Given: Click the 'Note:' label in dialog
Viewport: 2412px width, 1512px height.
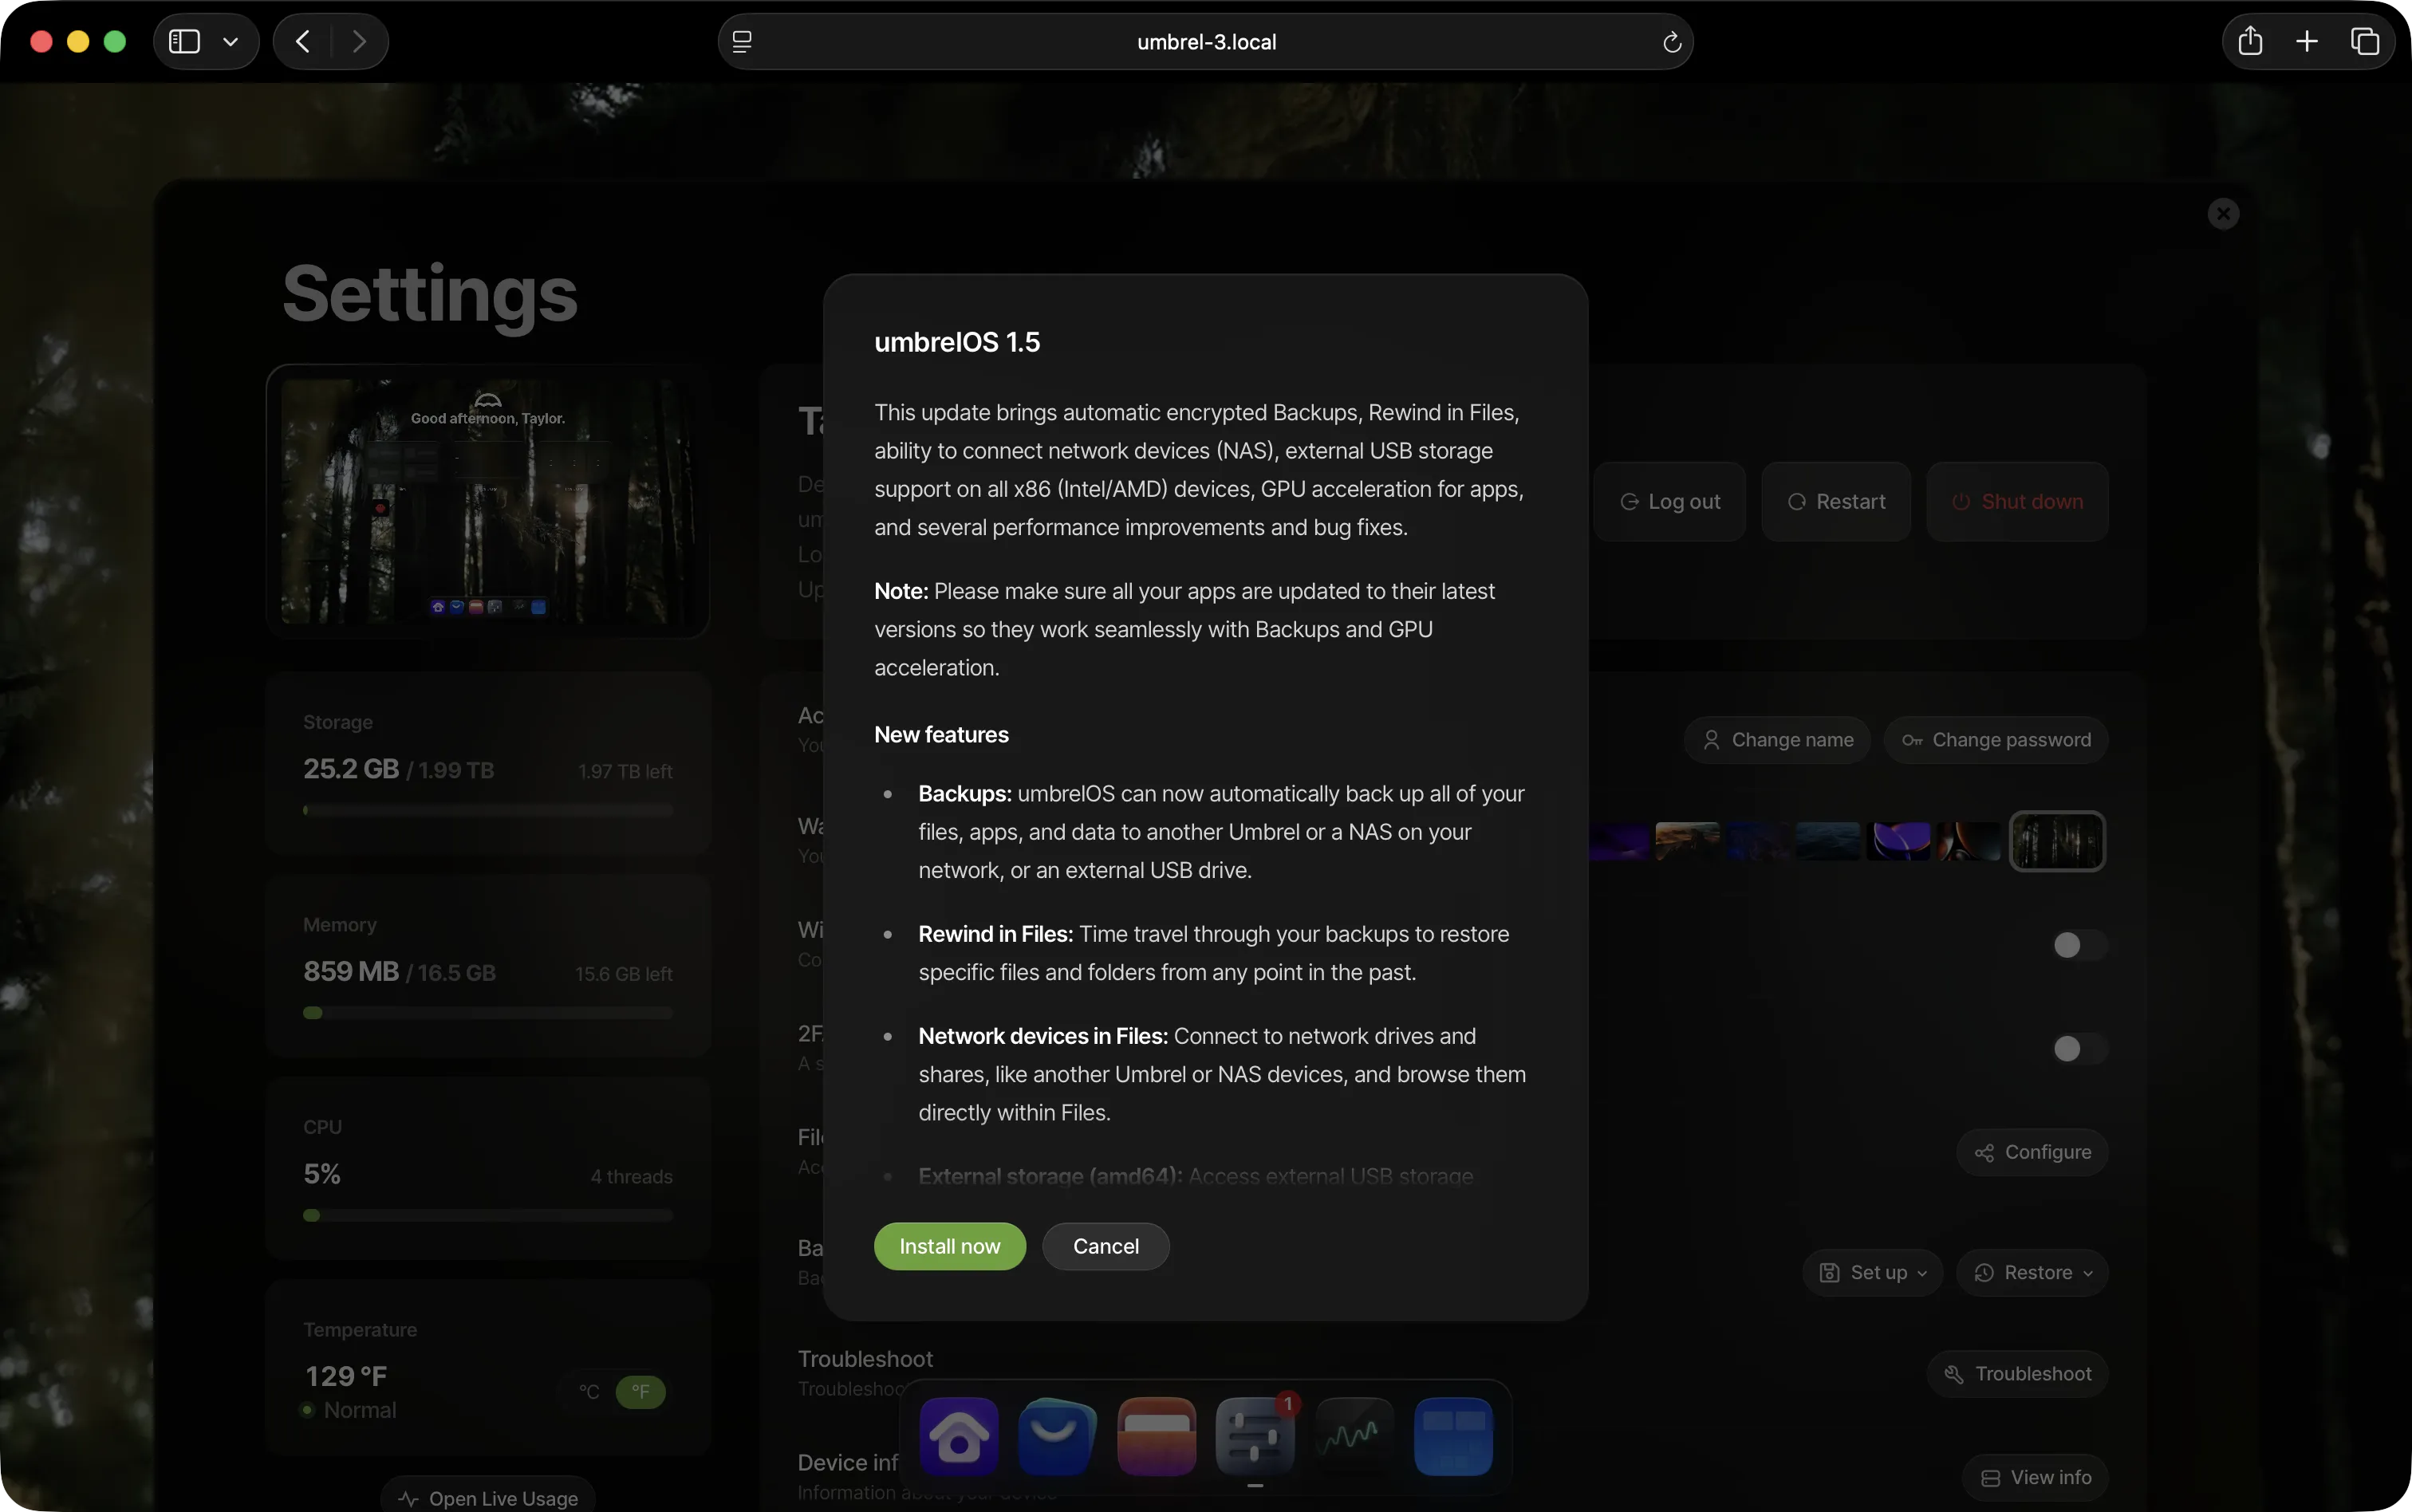Looking at the screenshot, I should (901, 591).
